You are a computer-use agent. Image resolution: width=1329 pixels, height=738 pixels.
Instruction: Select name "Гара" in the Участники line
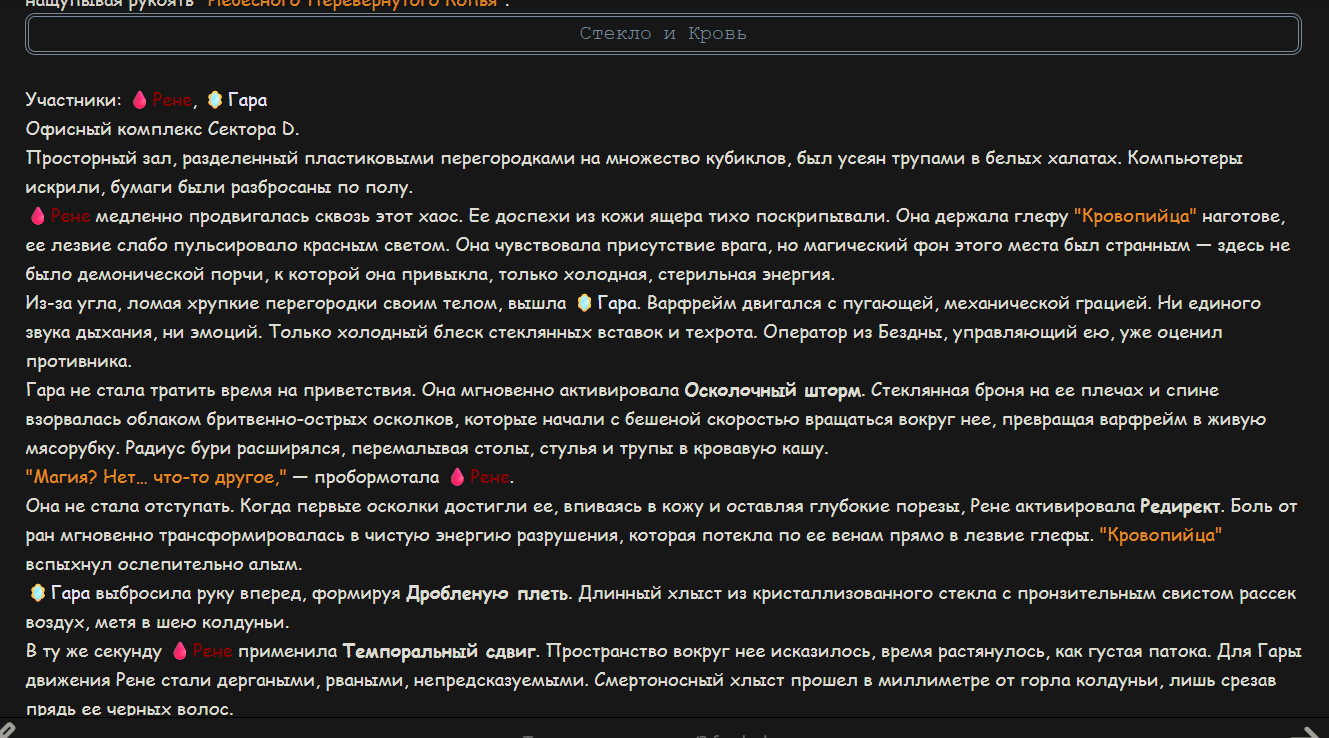pyautogui.click(x=247, y=100)
